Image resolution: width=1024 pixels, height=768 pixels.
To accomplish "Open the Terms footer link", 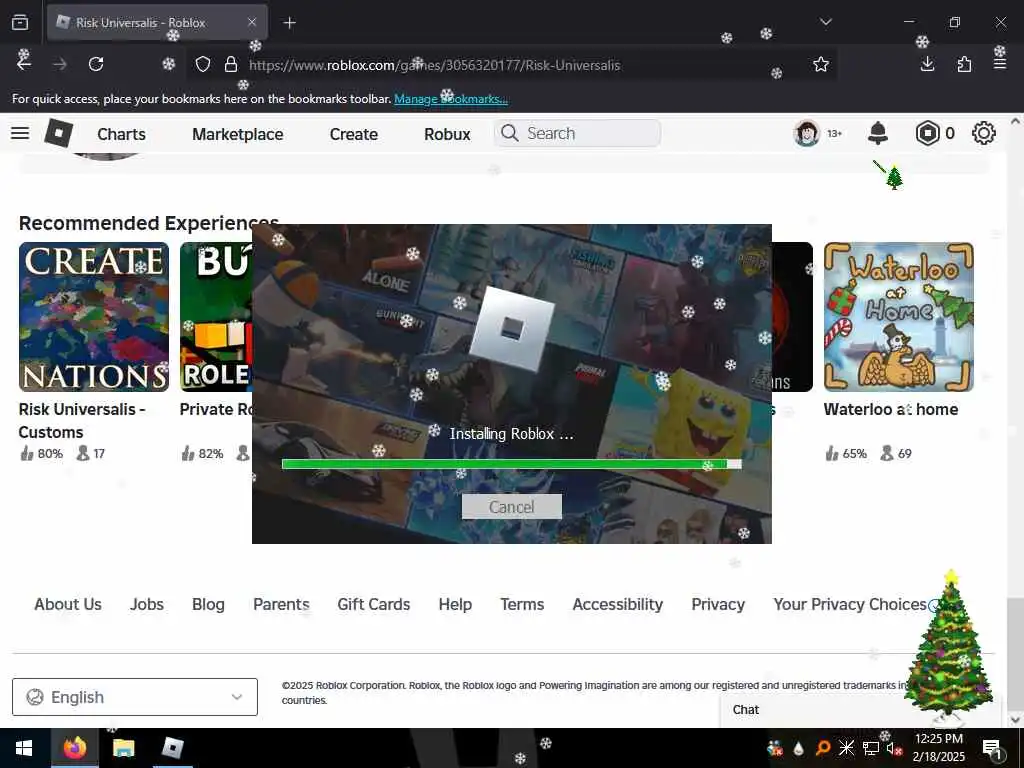I will click(522, 604).
